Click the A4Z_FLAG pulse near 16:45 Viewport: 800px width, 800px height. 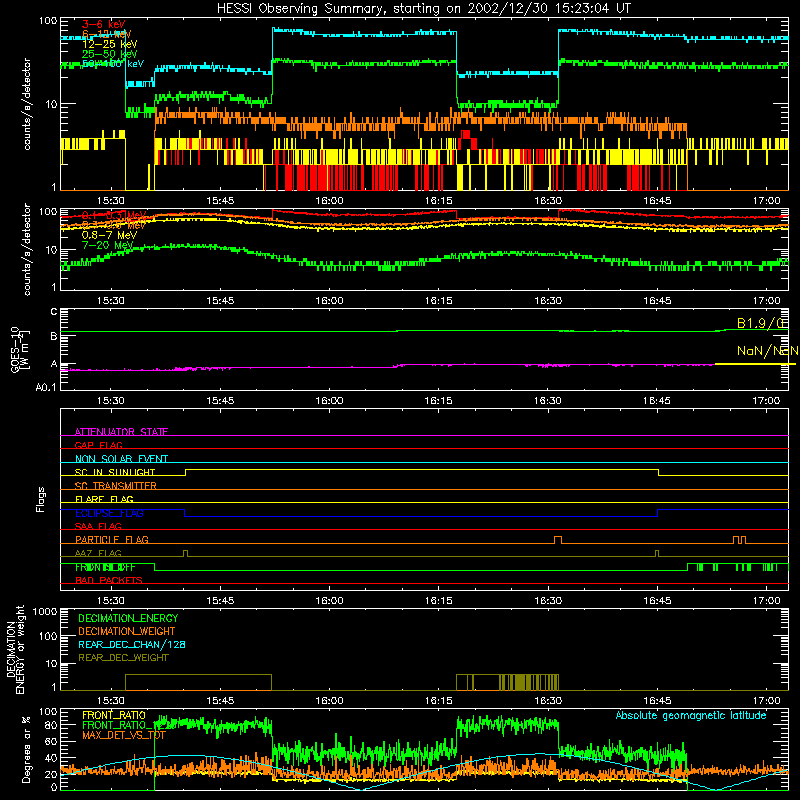(x=657, y=553)
